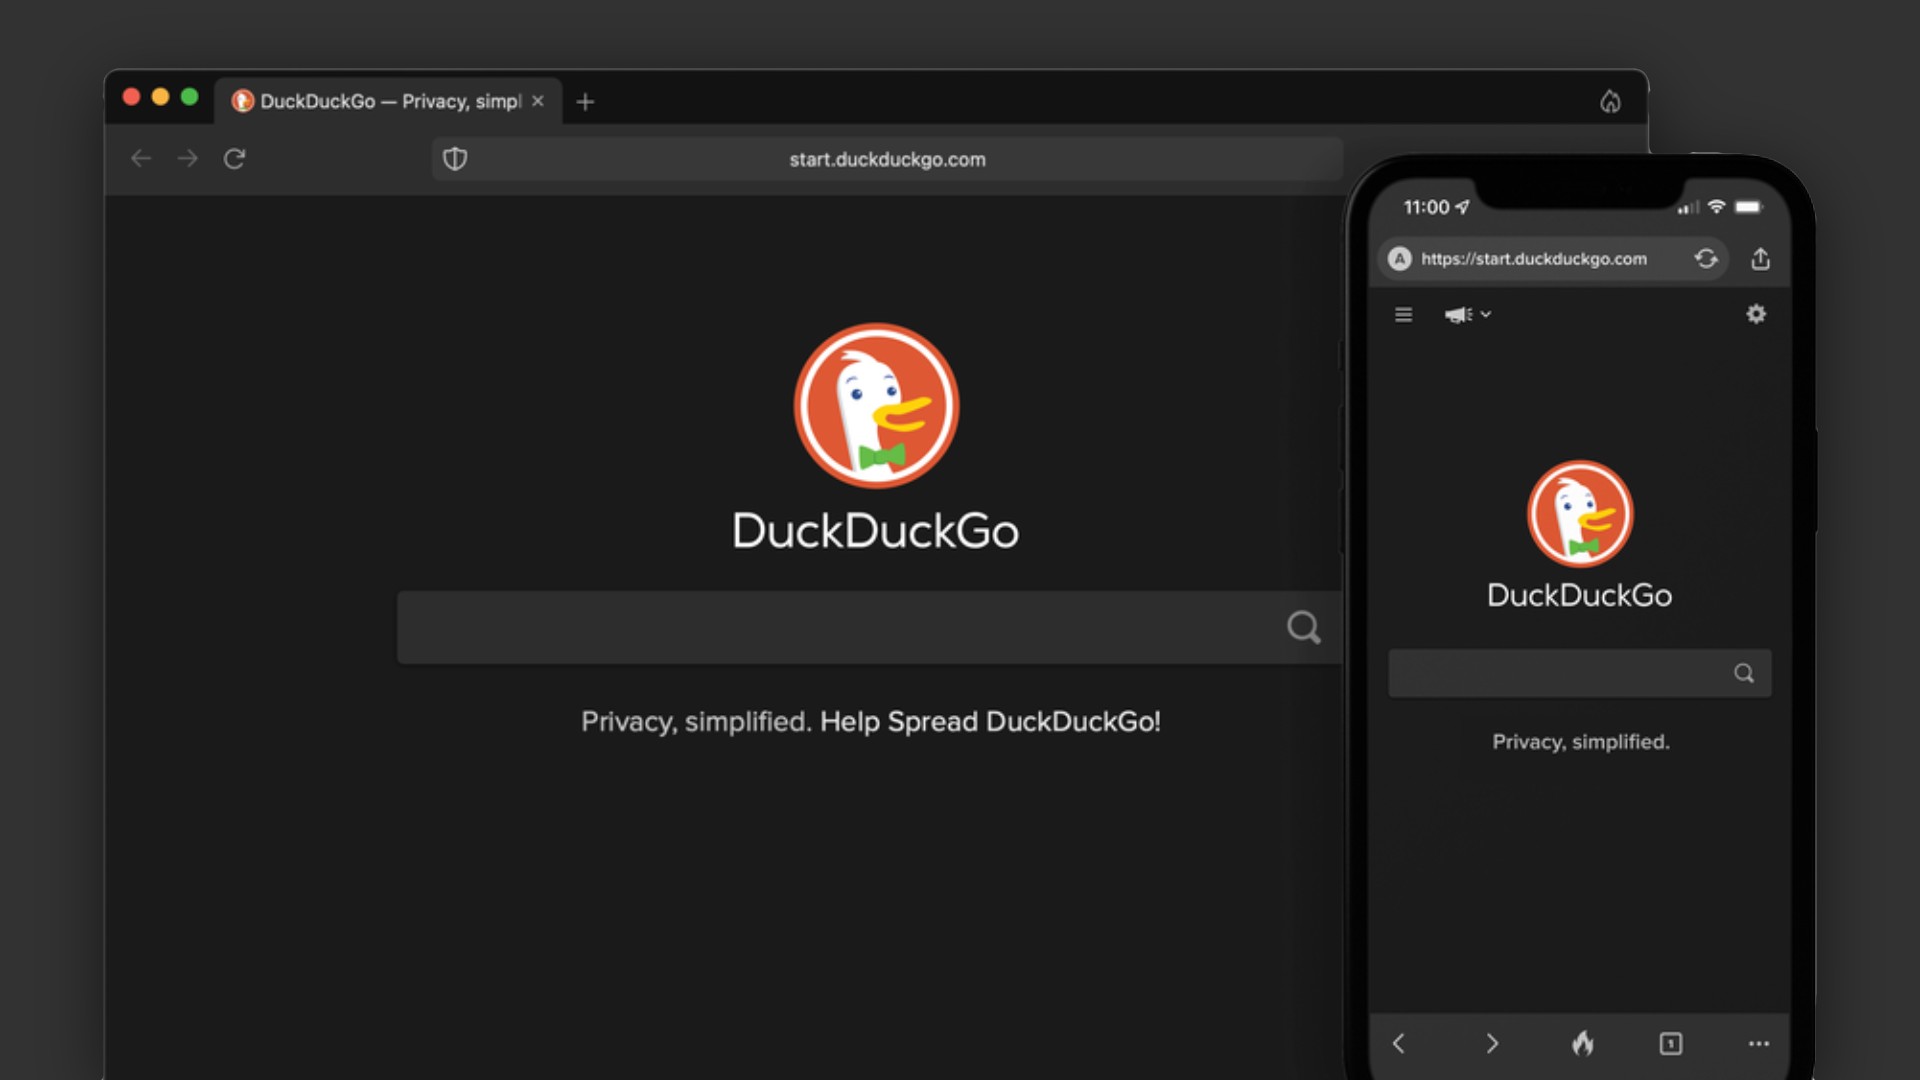Tap the phone back arrow
Image resolution: width=1920 pixels, height=1080 pixels.
pos(1399,1044)
